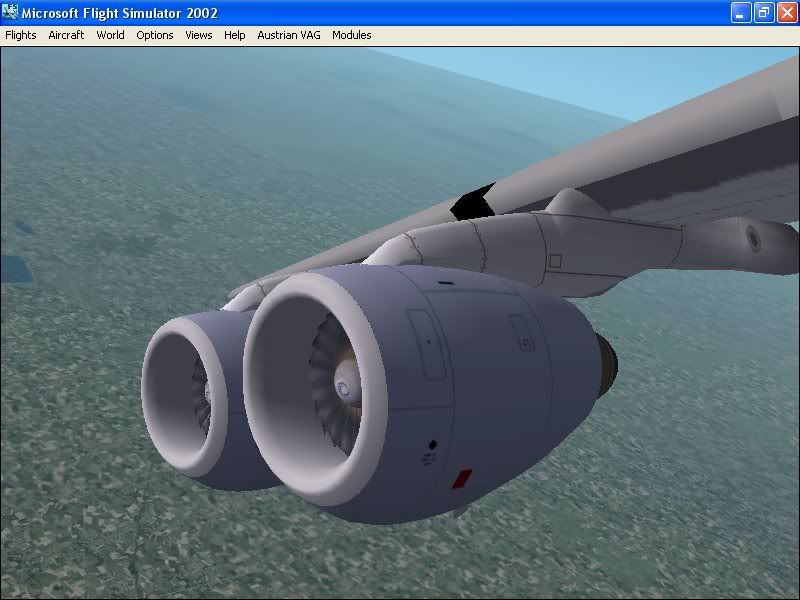Close the Flight Simulator 2002 window
Image resolution: width=800 pixels, height=600 pixels.
786,13
